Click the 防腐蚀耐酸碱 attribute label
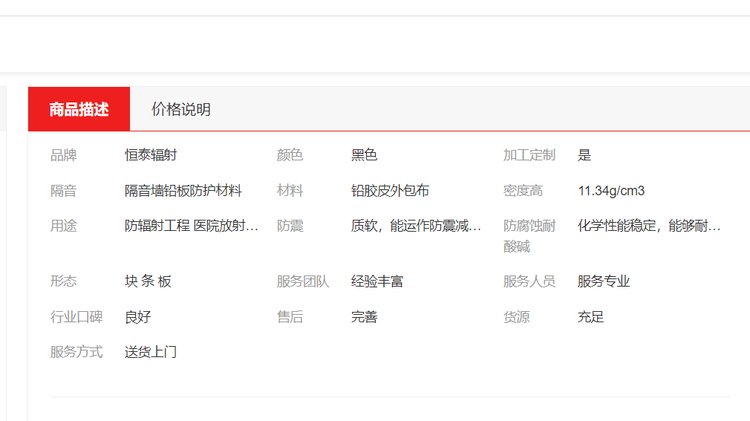 pyautogui.click(x=529, y=236)
